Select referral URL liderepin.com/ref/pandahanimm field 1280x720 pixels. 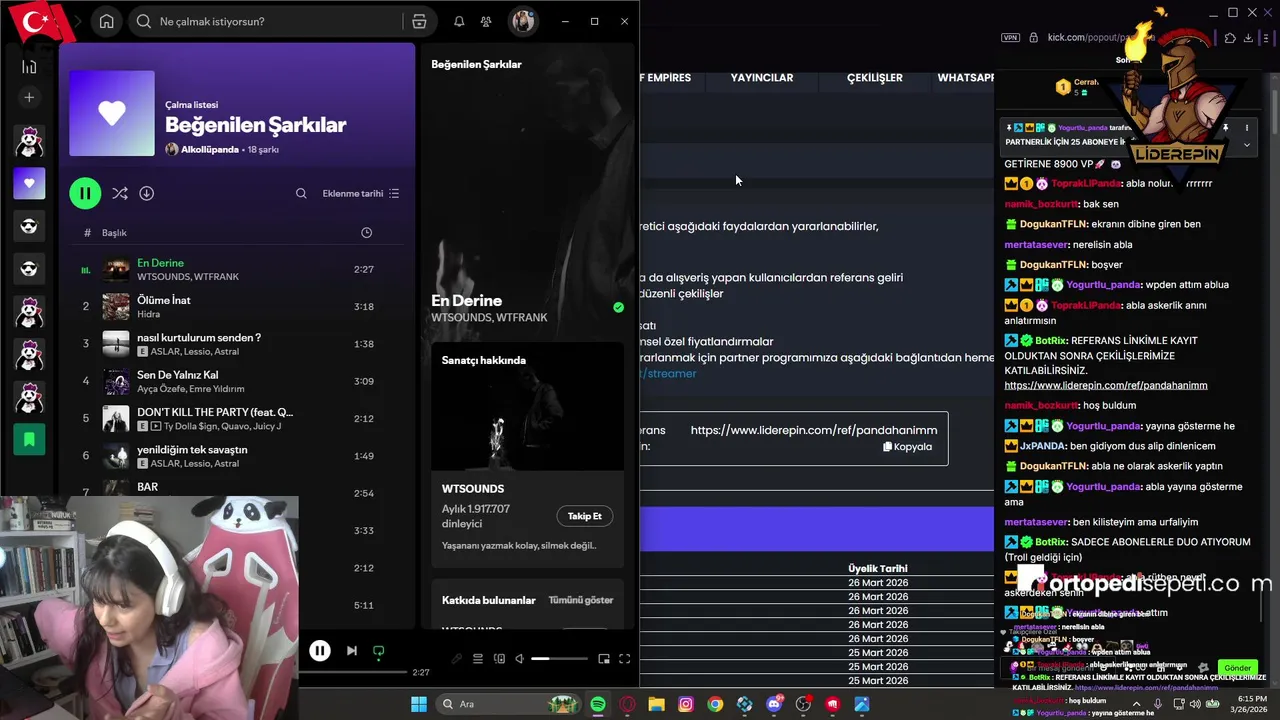tap(814, 430)
